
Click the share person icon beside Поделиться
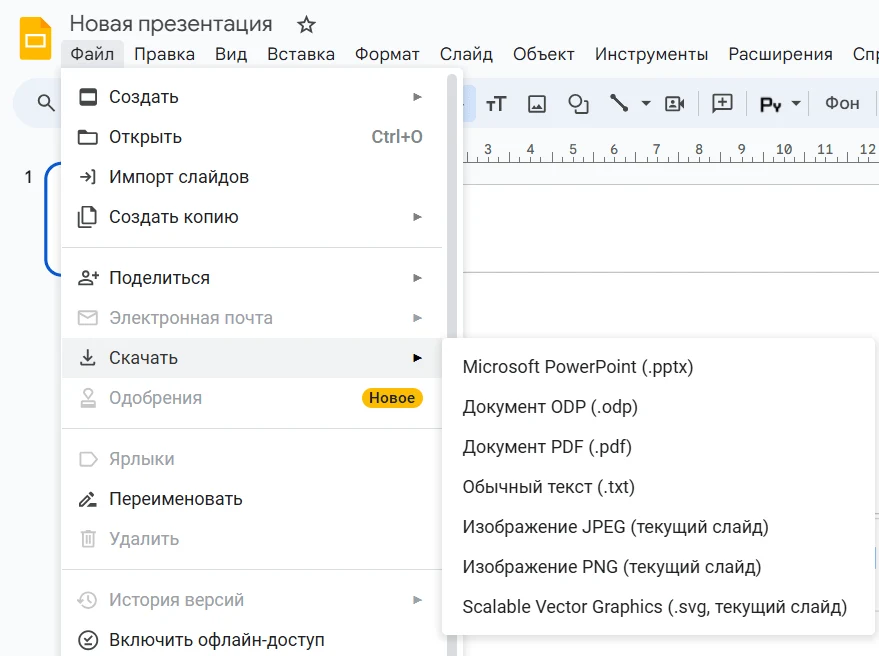coord(88,278)
